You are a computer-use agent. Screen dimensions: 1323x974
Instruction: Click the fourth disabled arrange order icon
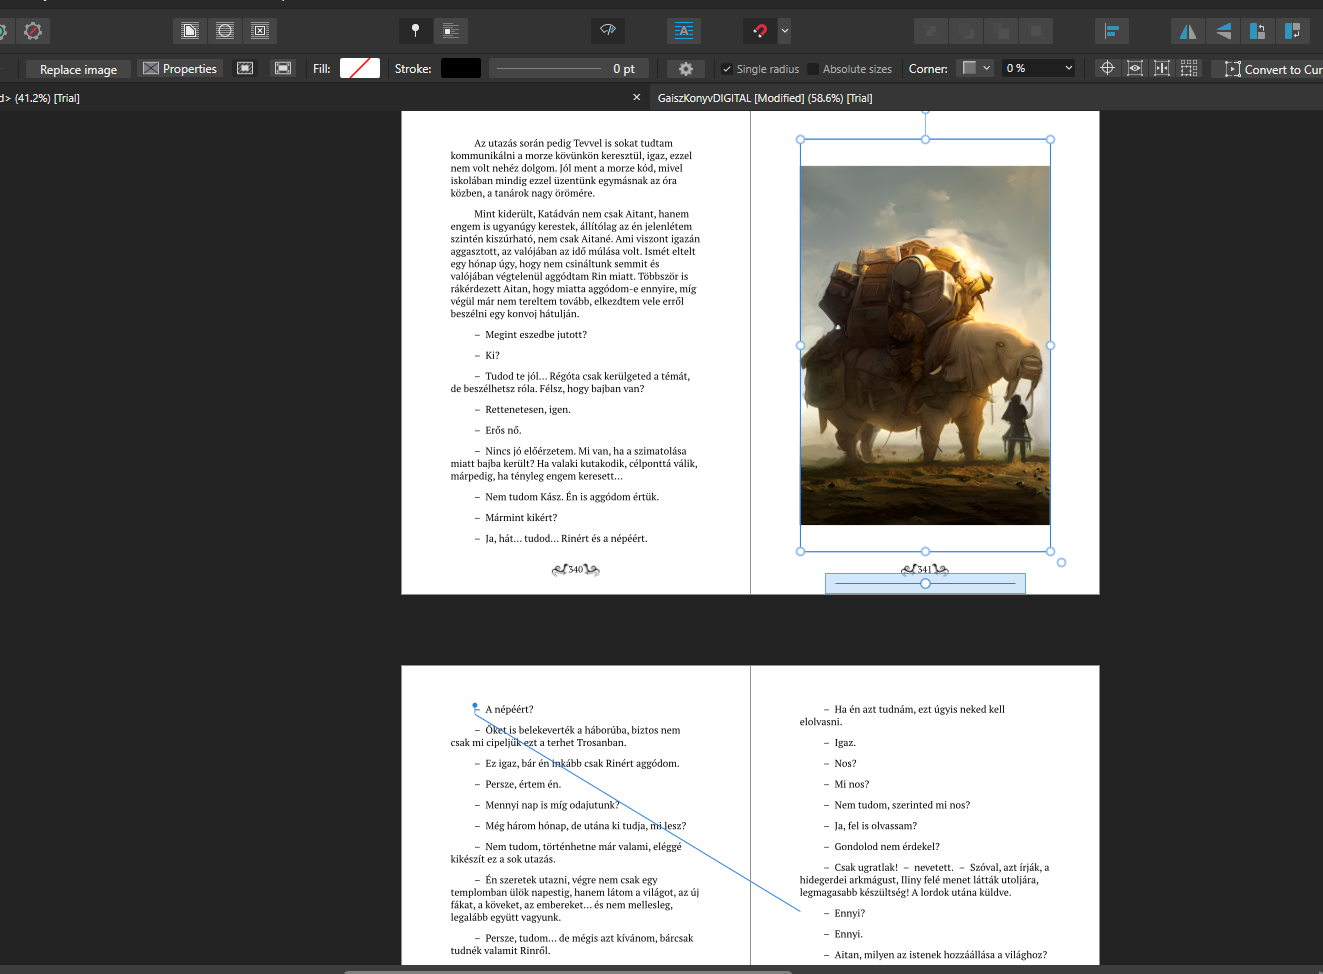click(x=1036, y=31)
